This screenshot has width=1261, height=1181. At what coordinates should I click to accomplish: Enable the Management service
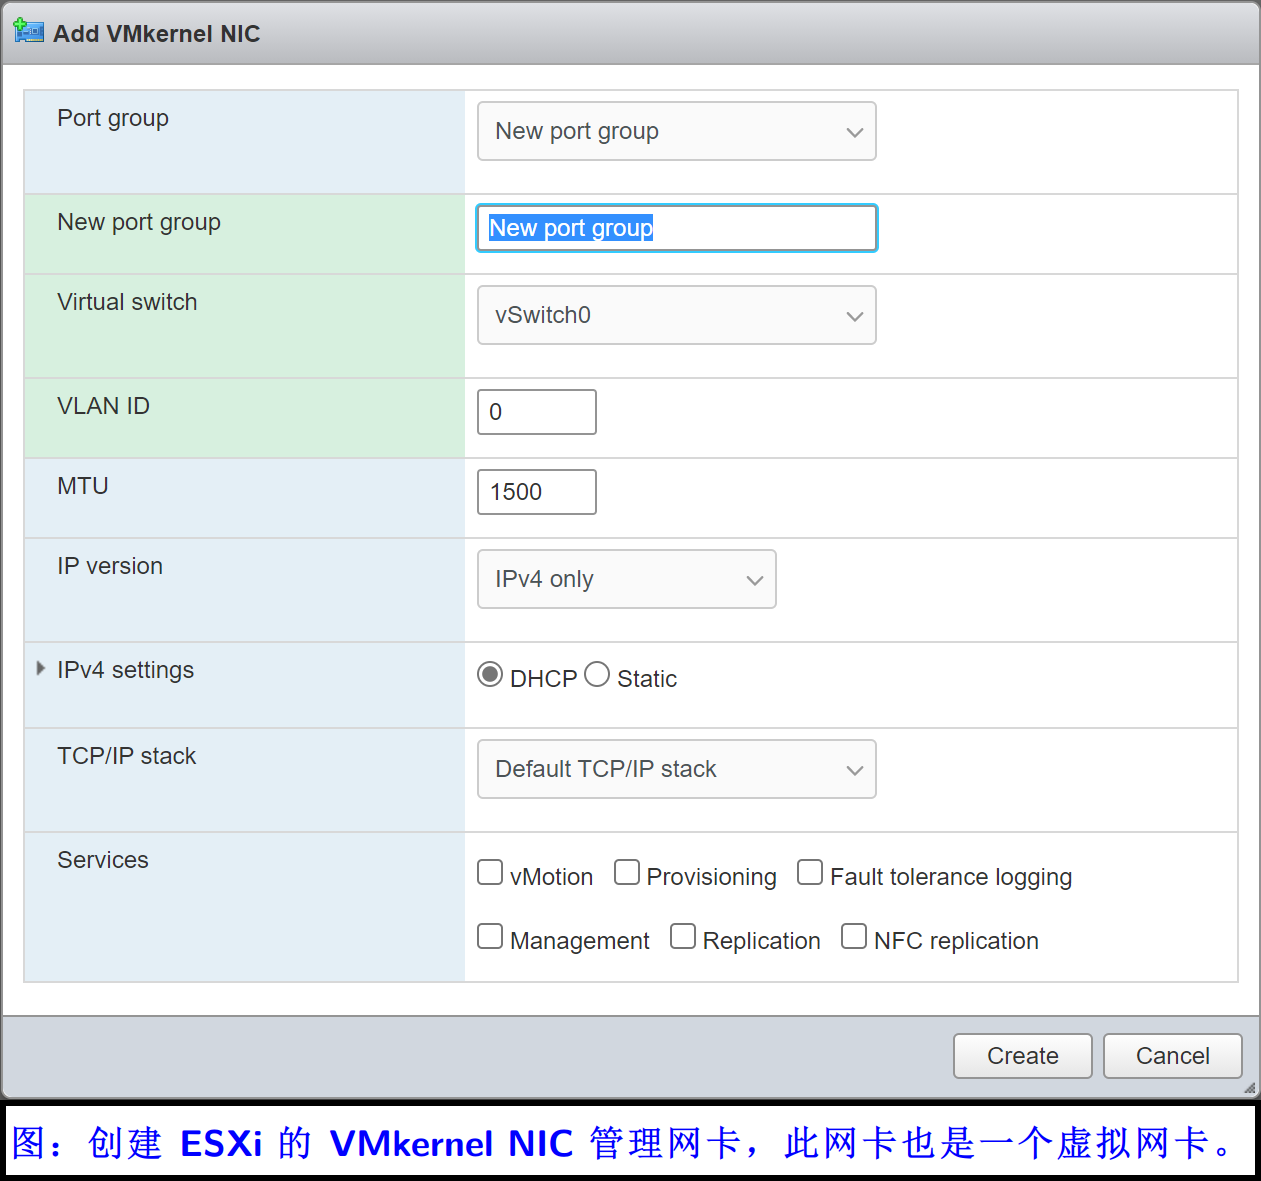pos(490,936)
